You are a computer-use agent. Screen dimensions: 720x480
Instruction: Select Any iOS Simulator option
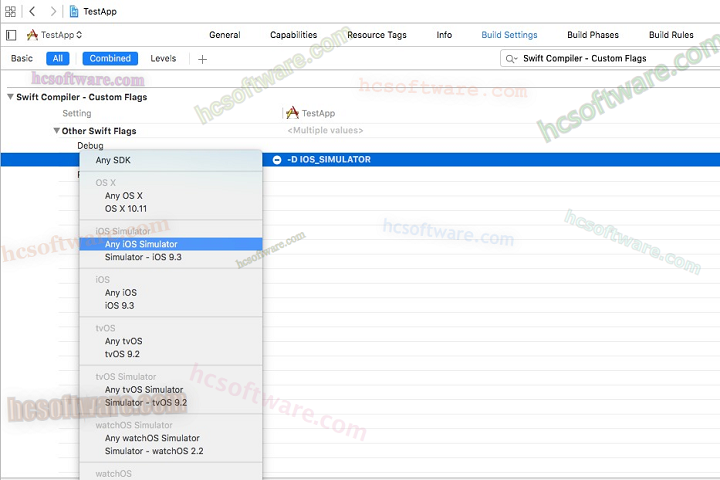coord(171,244)
